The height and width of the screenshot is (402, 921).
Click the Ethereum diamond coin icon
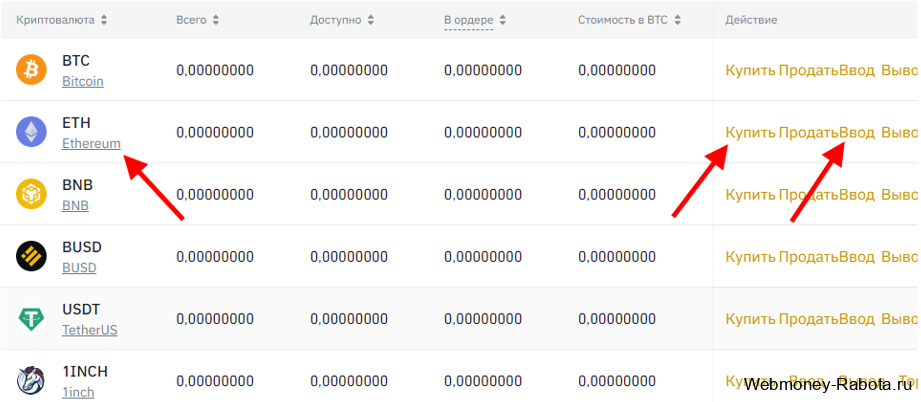31,132
